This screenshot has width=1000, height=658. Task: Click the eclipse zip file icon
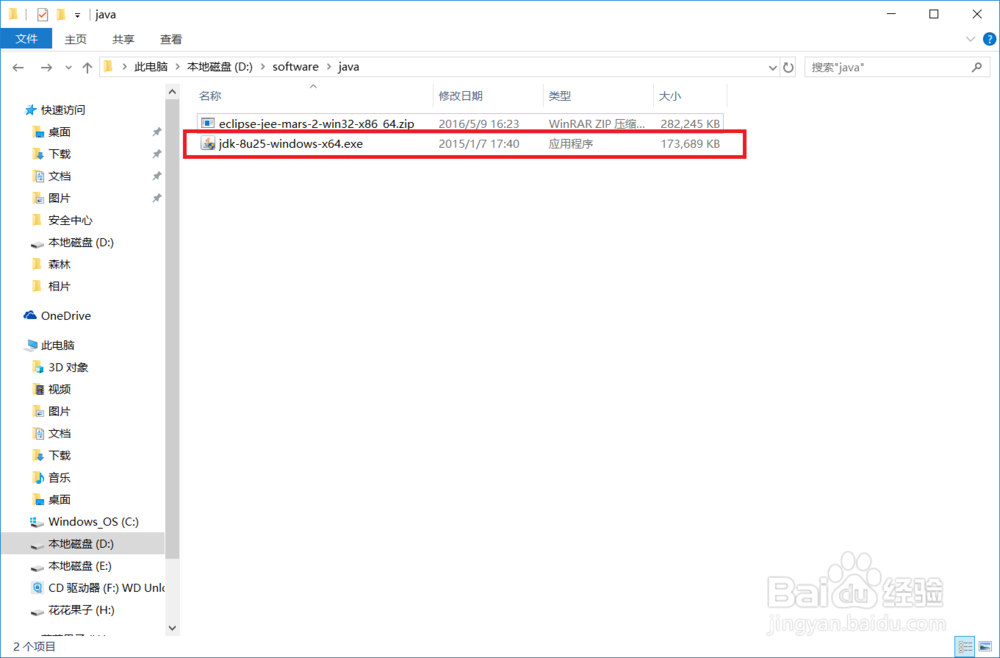pos(207,123)
